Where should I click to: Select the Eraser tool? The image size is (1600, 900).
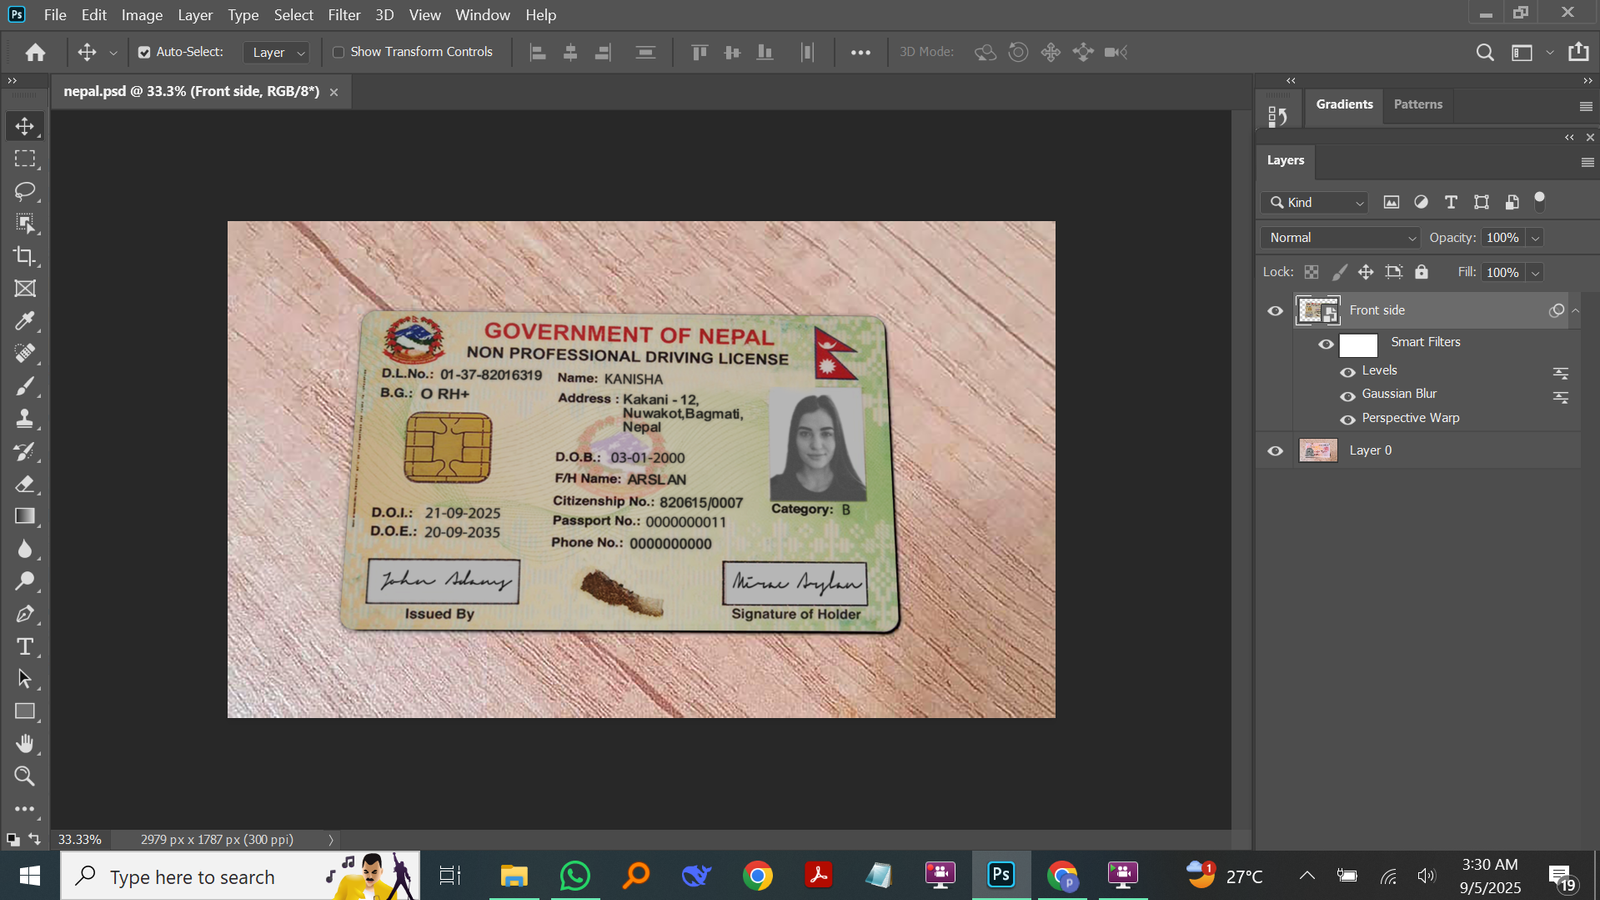(25, 484)
